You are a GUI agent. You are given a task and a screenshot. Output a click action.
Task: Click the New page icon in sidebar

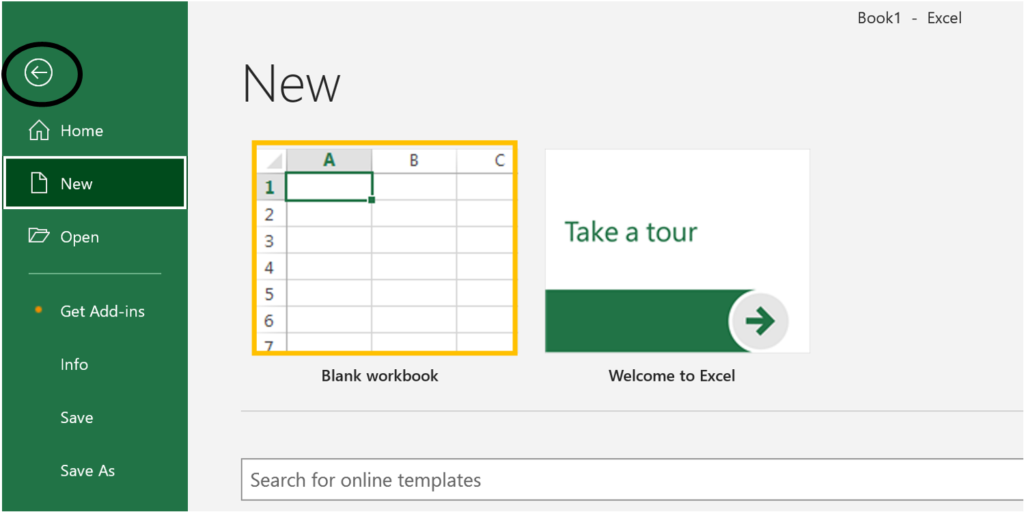tap(40, 184)
